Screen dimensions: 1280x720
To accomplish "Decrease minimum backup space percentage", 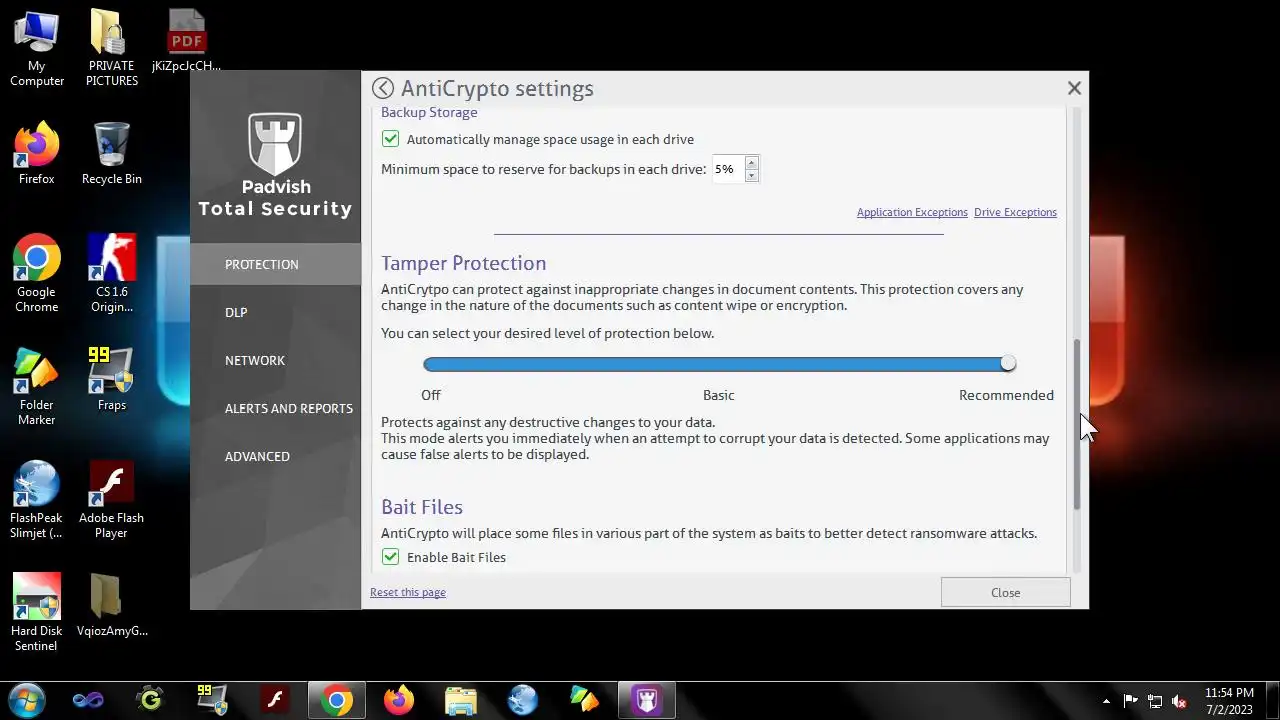I will 751,176.
